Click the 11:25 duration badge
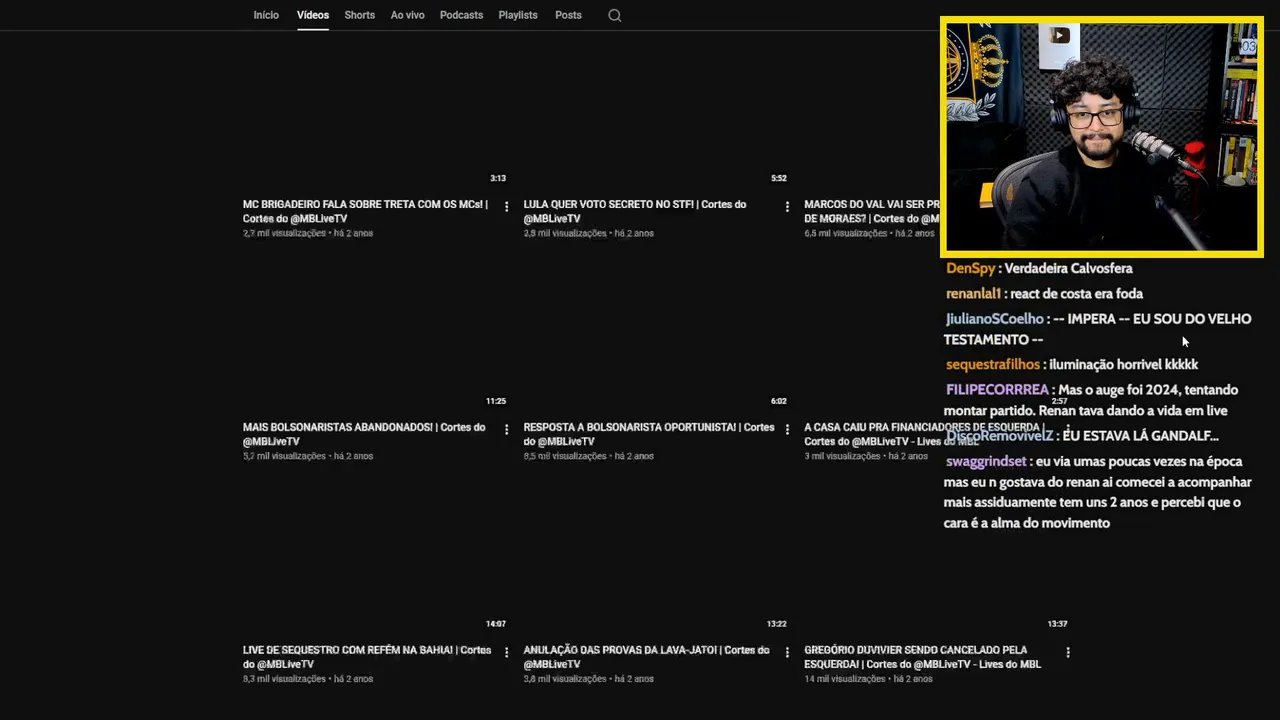This screenshot has width=1280, height=720. point(496,401)
